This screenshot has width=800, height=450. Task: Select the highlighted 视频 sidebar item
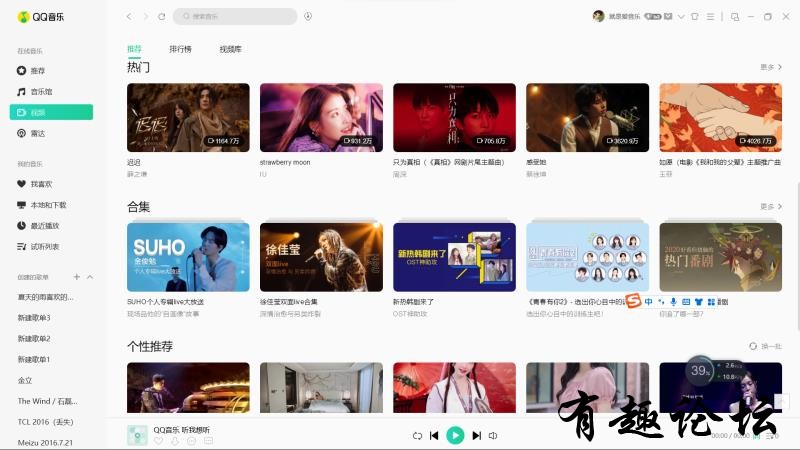click(x=51, y=112)
